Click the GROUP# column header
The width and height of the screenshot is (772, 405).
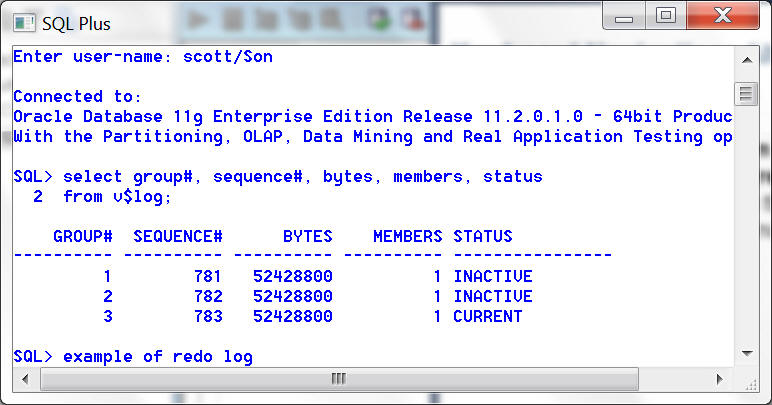pos(83,237)
